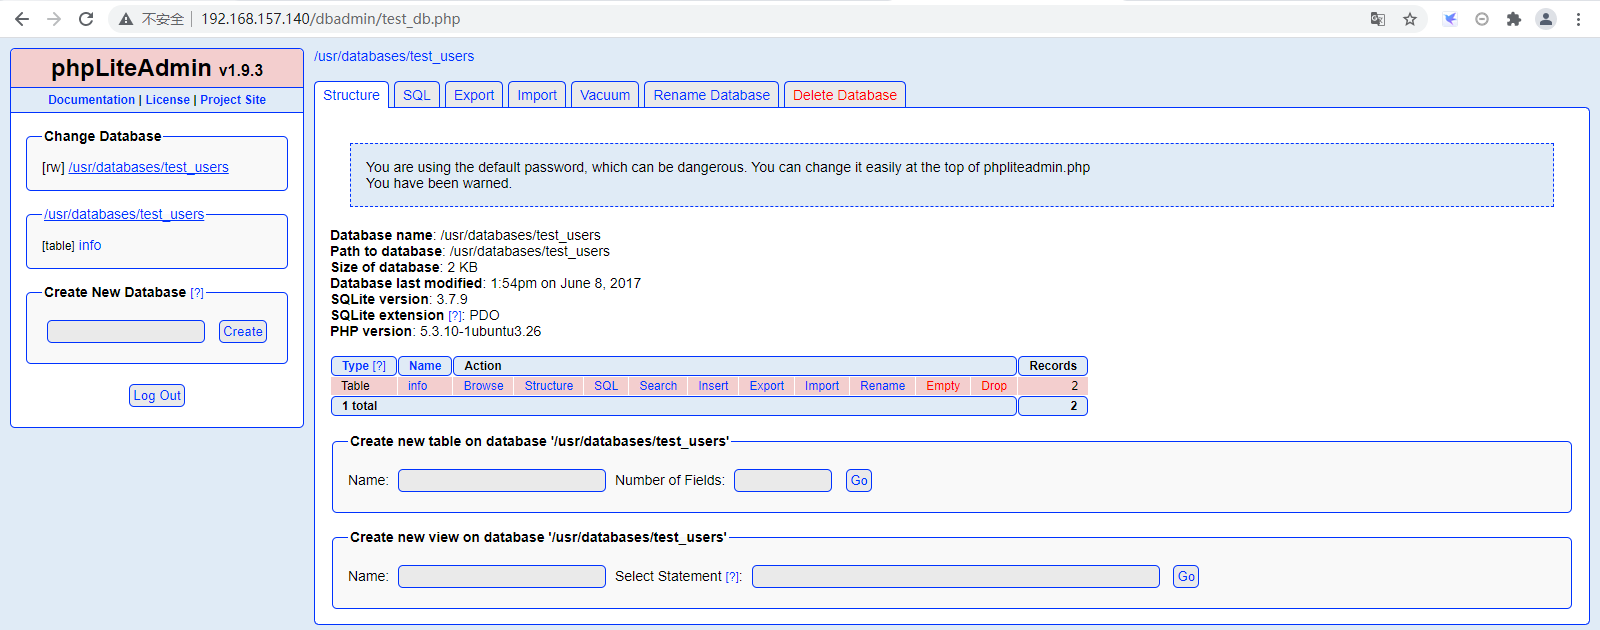The height and width of the screenshot is (630, 1600).
Task: Click Browse for the info table
Action: tap(484, 386)
